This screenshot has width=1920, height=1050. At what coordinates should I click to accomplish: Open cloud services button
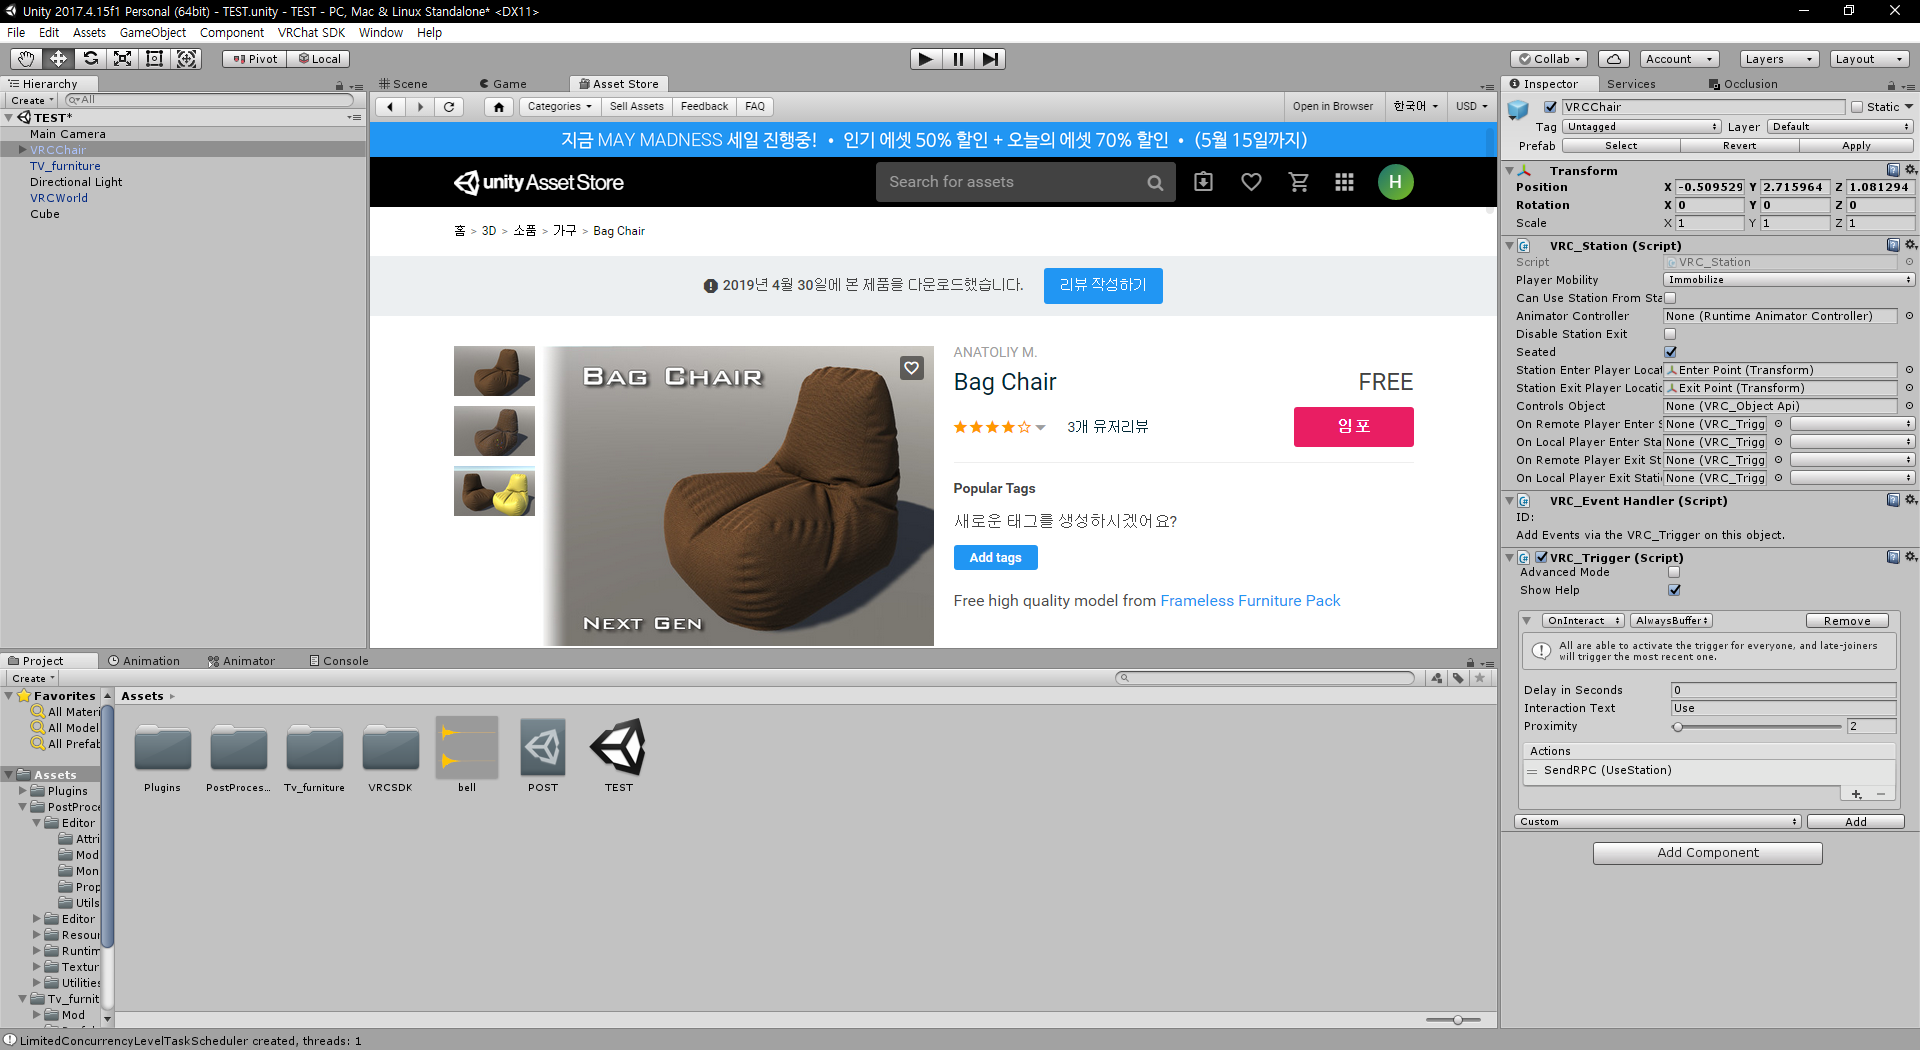(x=1613, y=59)
